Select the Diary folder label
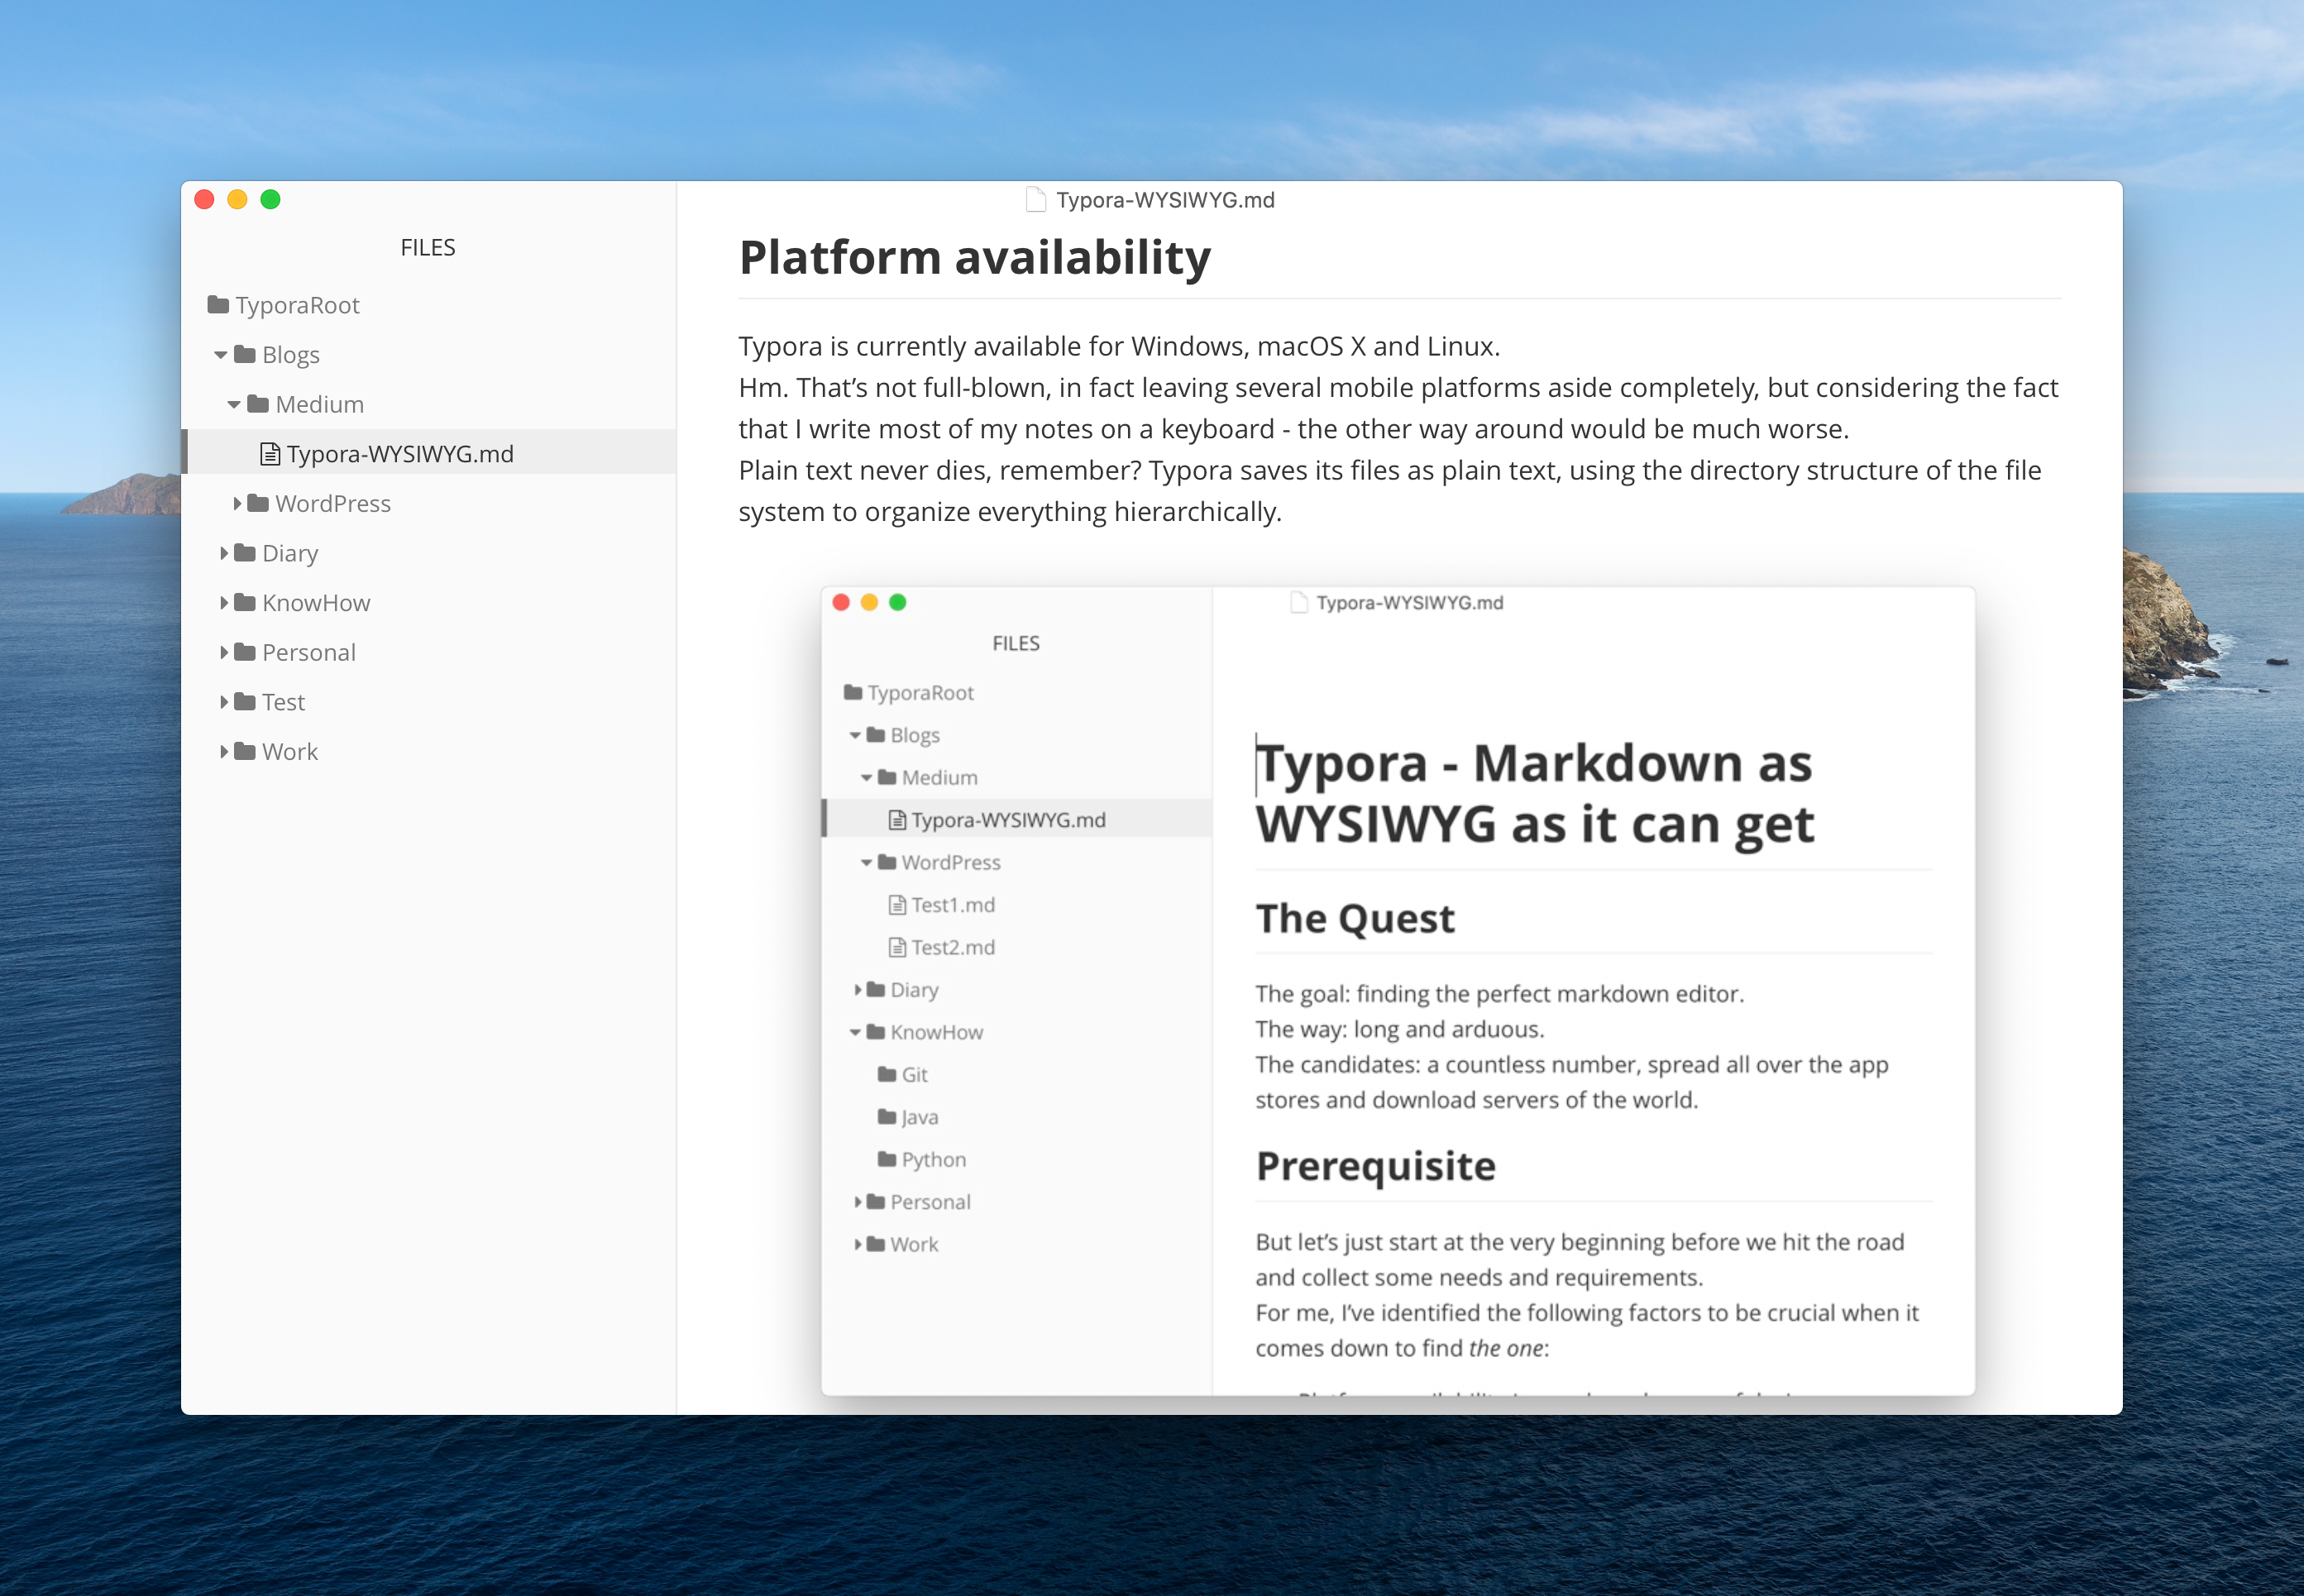2304x1596 pixels. (290, 553)
